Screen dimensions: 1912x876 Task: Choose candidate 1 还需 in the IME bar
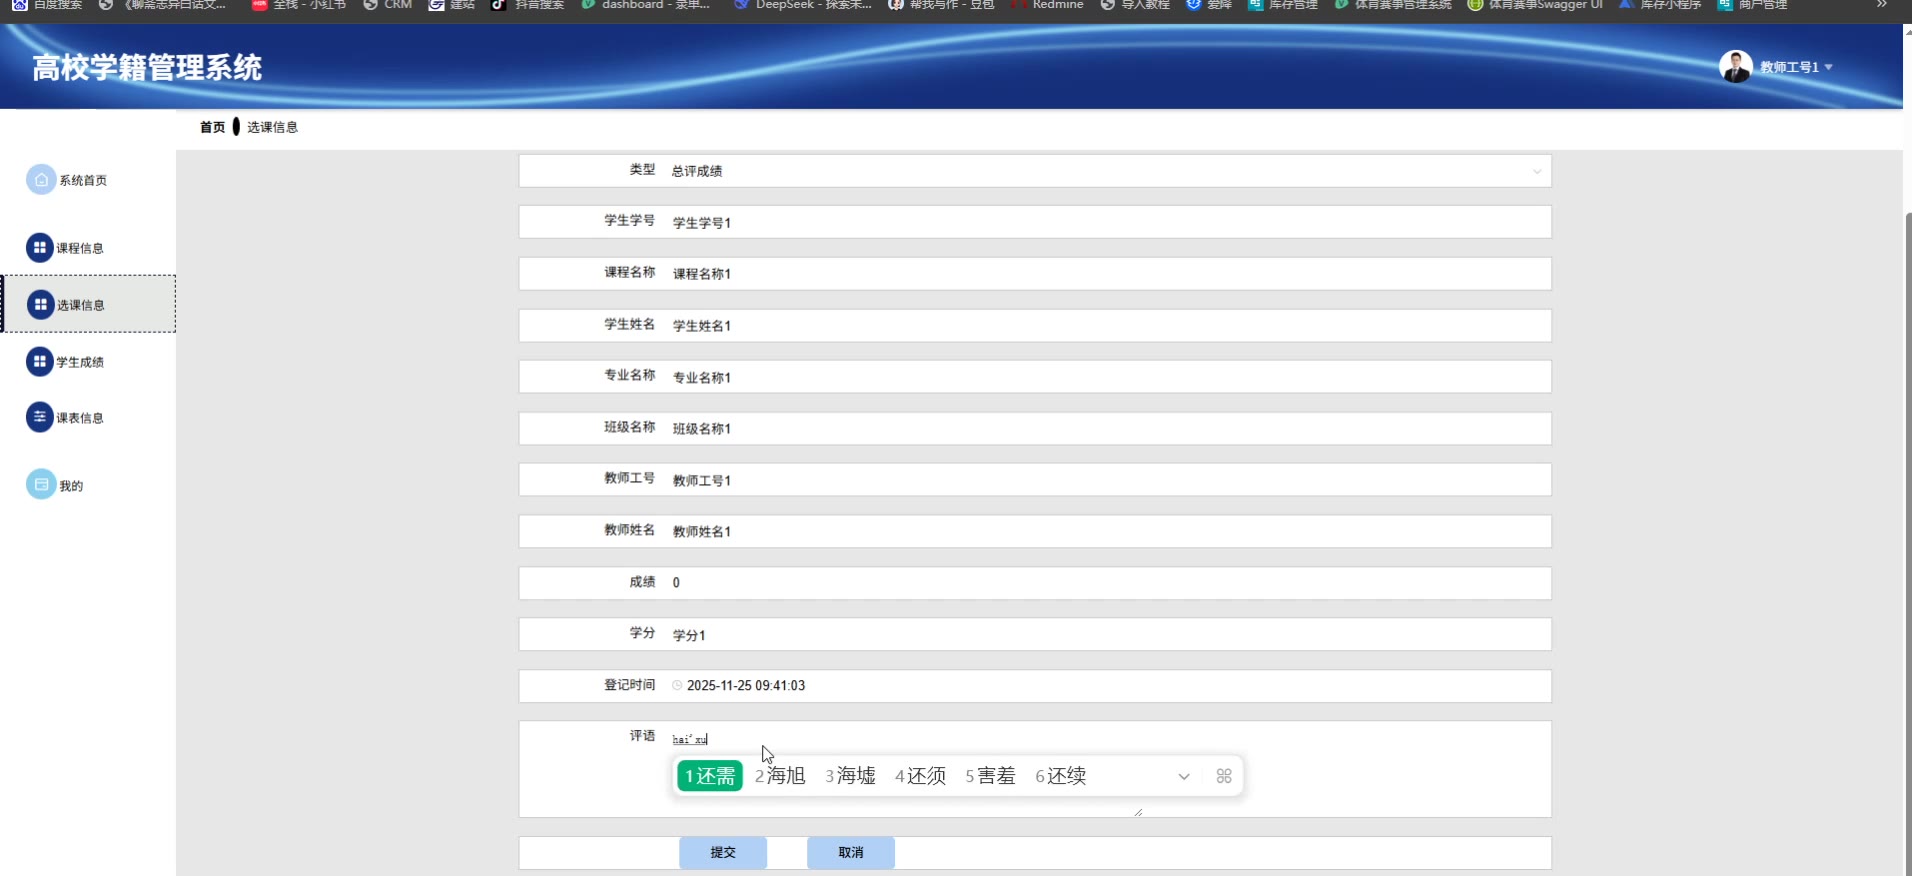(710, 776)
